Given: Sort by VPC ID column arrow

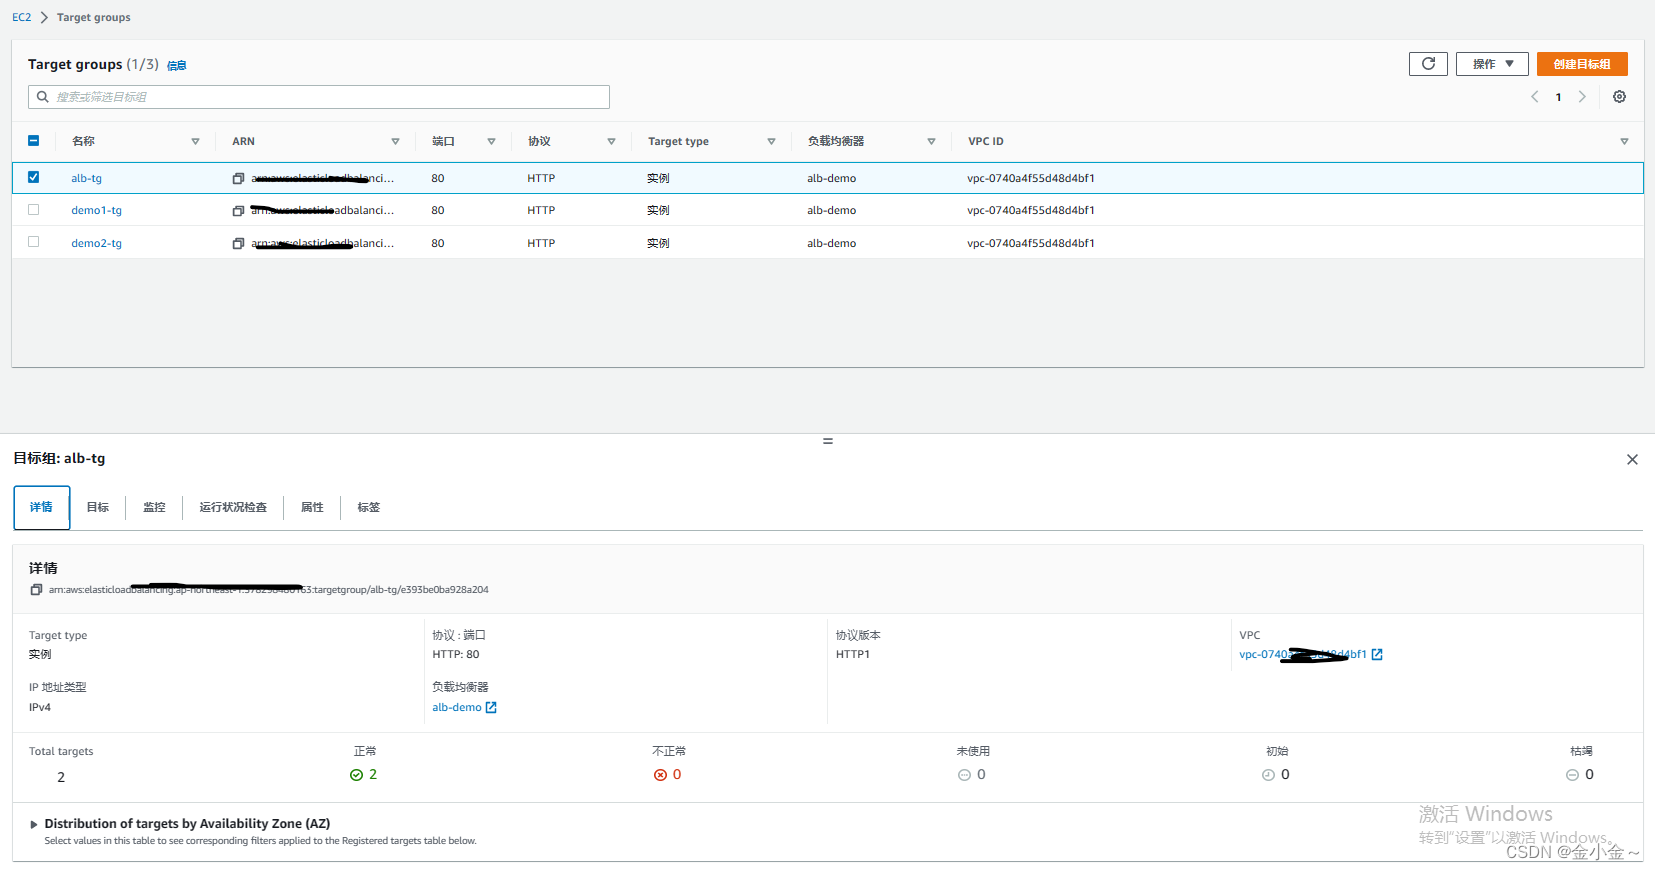Looking at the screenshot, I should pyautogui.click(x=1624, y=142).
